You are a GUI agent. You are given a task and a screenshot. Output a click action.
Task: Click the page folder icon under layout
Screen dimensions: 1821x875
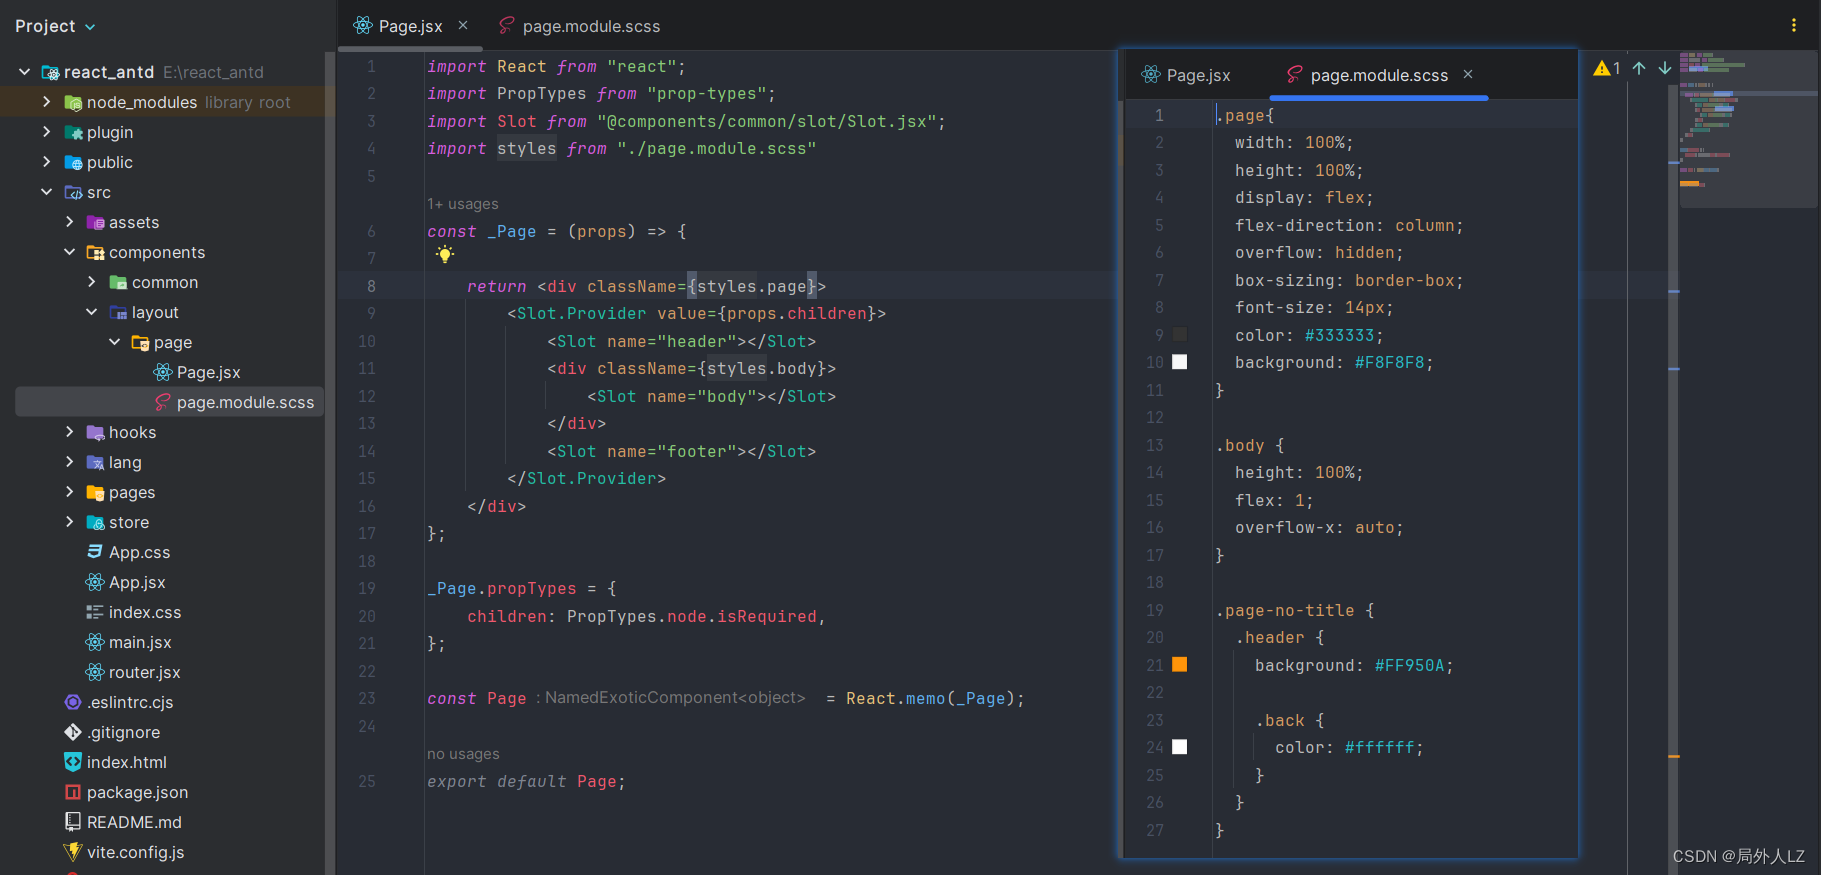pos(140,342)
